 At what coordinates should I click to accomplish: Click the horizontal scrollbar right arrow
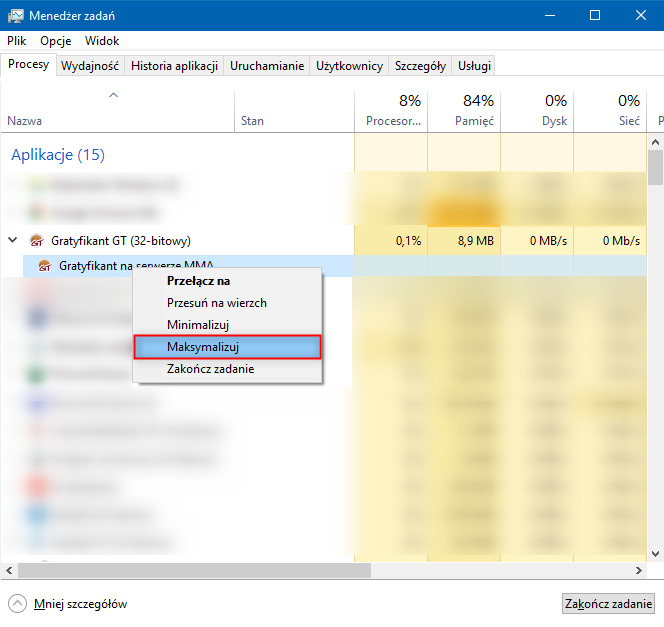(x=639, y=571)
